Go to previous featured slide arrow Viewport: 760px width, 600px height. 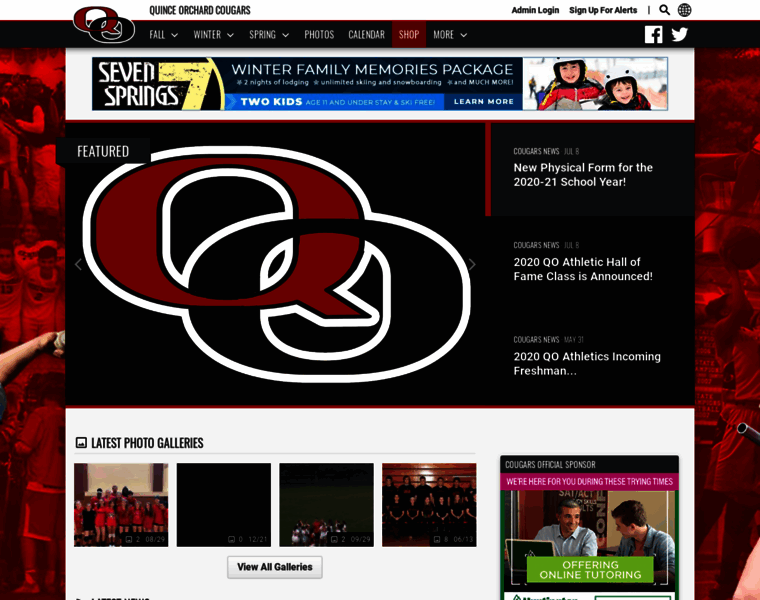point(79,264)
